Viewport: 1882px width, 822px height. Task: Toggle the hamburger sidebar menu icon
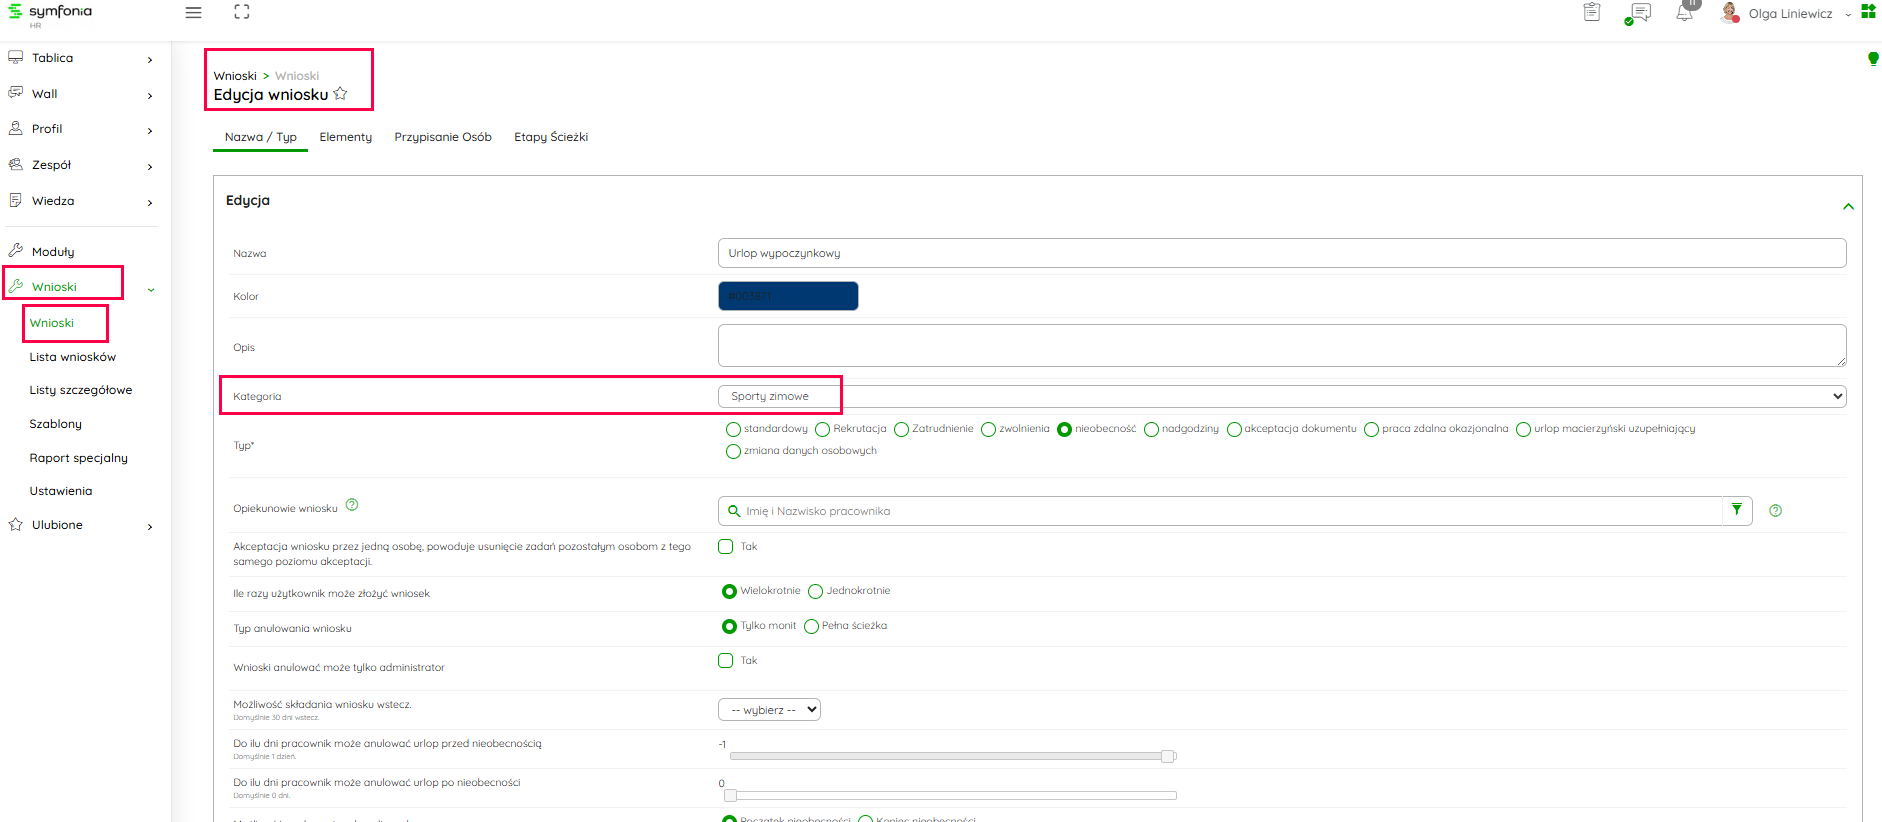(194, 13)
